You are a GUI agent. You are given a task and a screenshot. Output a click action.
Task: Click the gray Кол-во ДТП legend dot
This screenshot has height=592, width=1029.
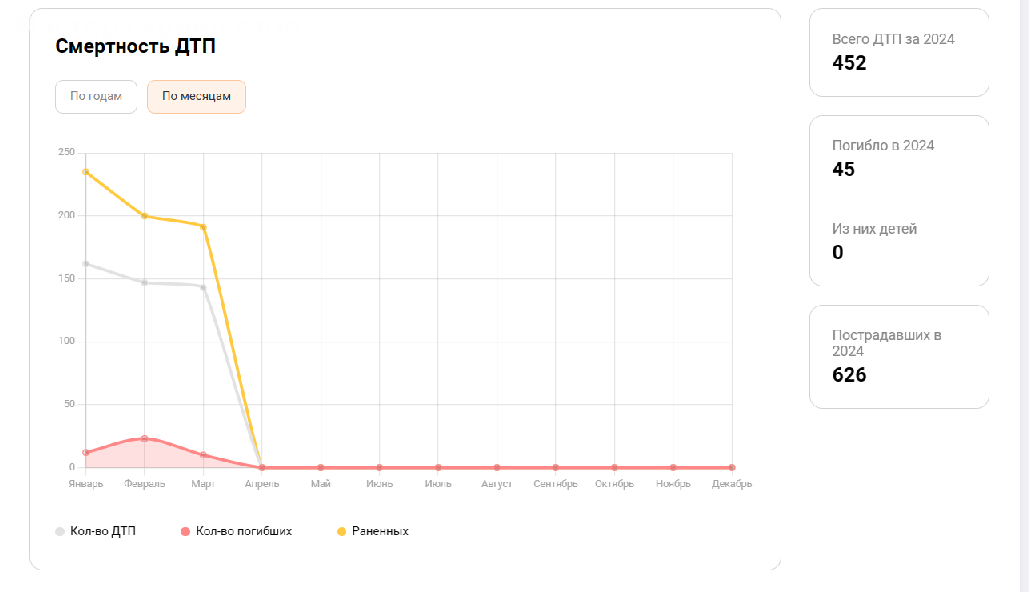point(60,532)
